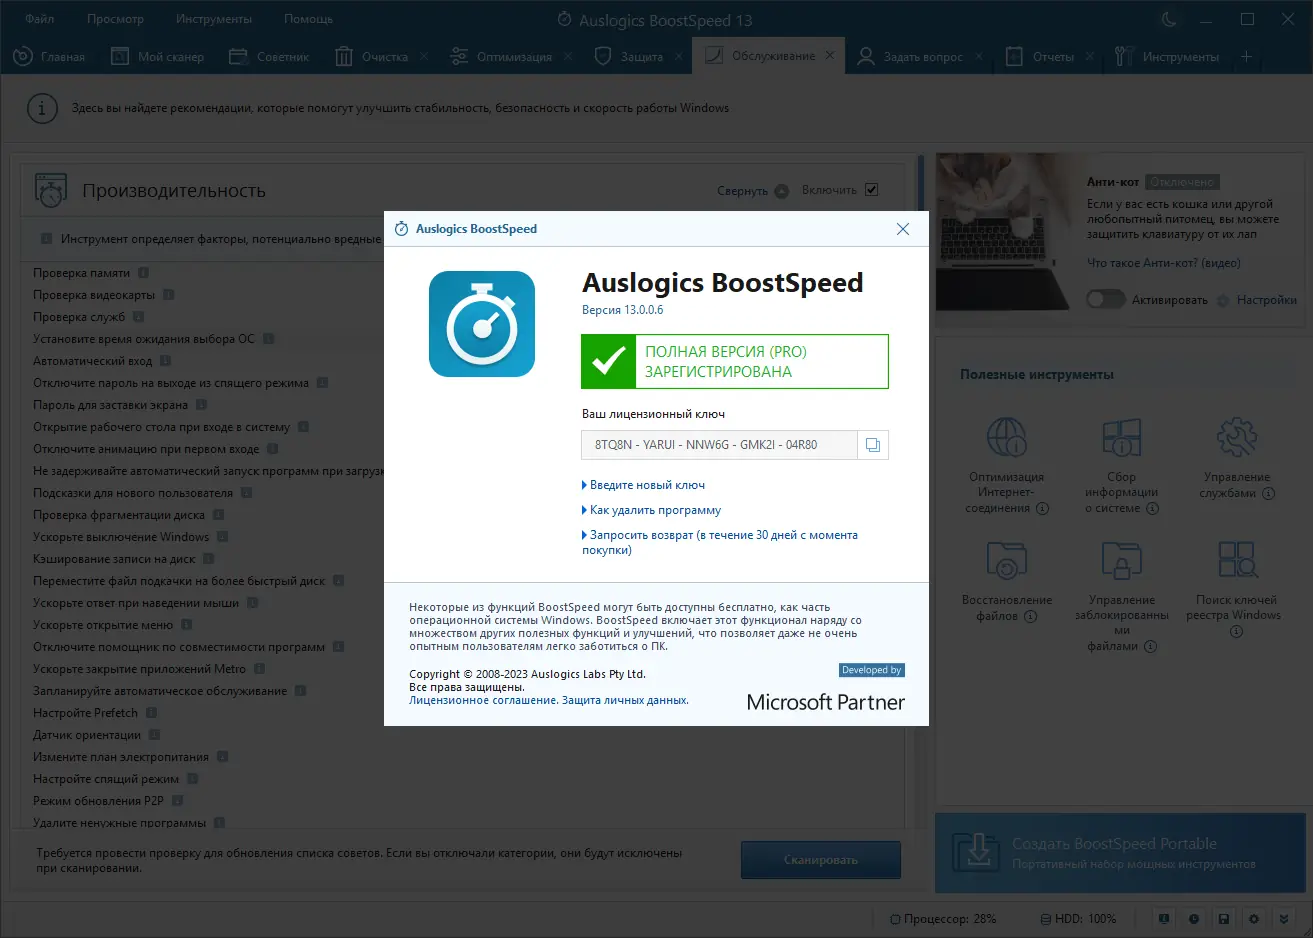Select the Проверка фрагментации диска recommendation
Image resolution: width=1313 pixels, height=938 pixels.
coord(119,515)
